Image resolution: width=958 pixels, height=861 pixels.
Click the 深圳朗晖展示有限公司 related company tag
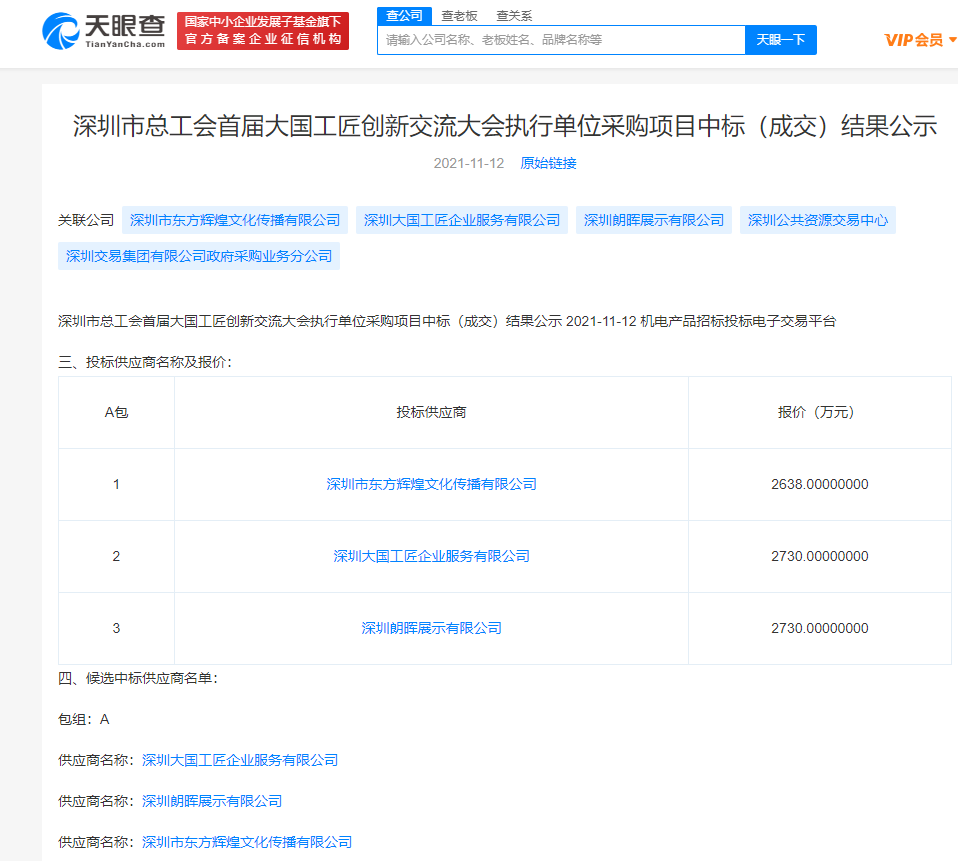point(654,220)
